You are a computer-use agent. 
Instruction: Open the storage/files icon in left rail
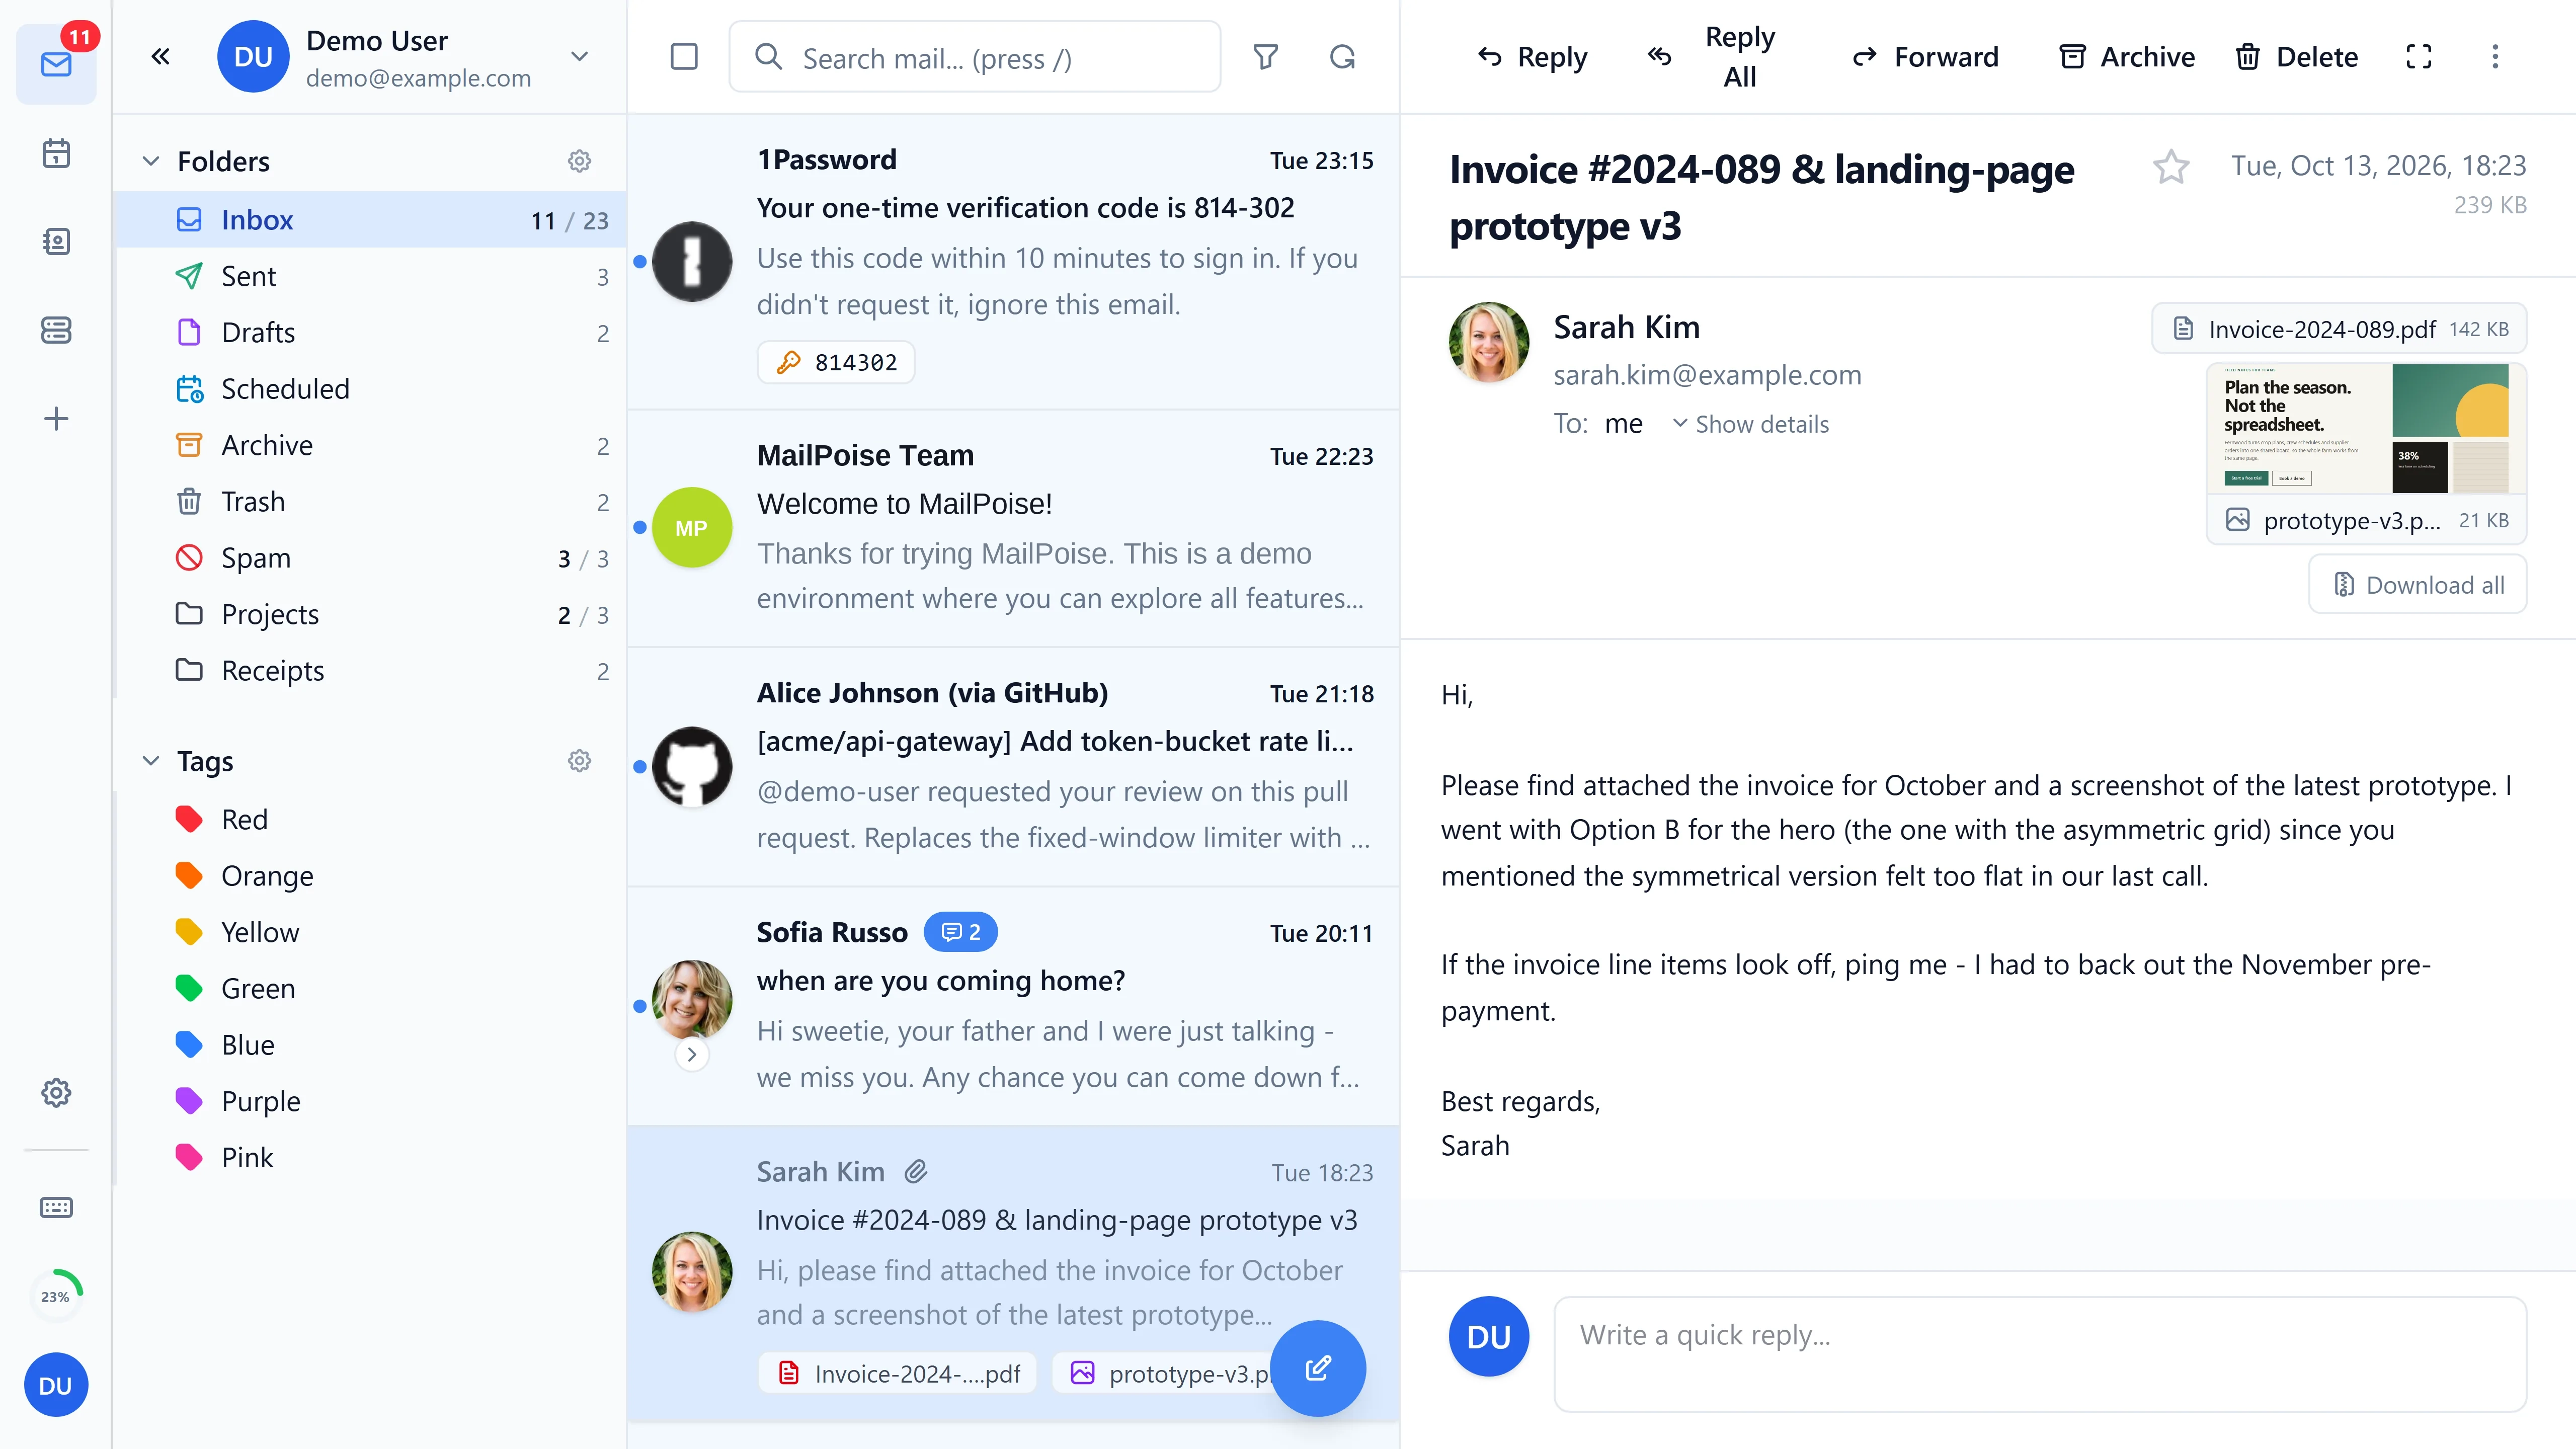coord(56,329)
